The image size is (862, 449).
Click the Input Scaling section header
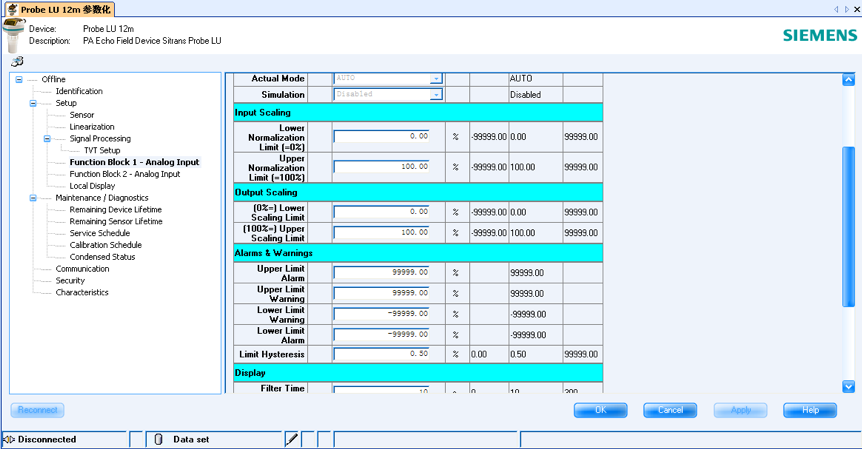click(x=418, y=113)
